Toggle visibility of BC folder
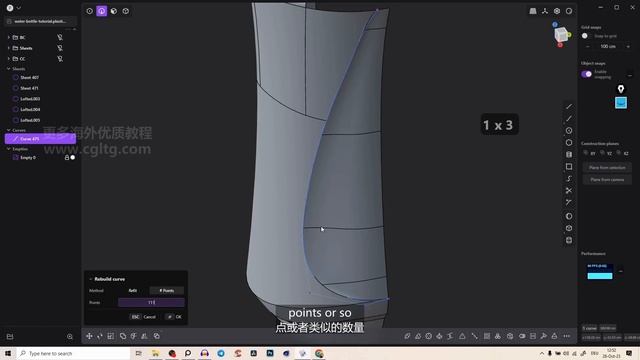This screenshot has width=640, height=360. (60, 37)
